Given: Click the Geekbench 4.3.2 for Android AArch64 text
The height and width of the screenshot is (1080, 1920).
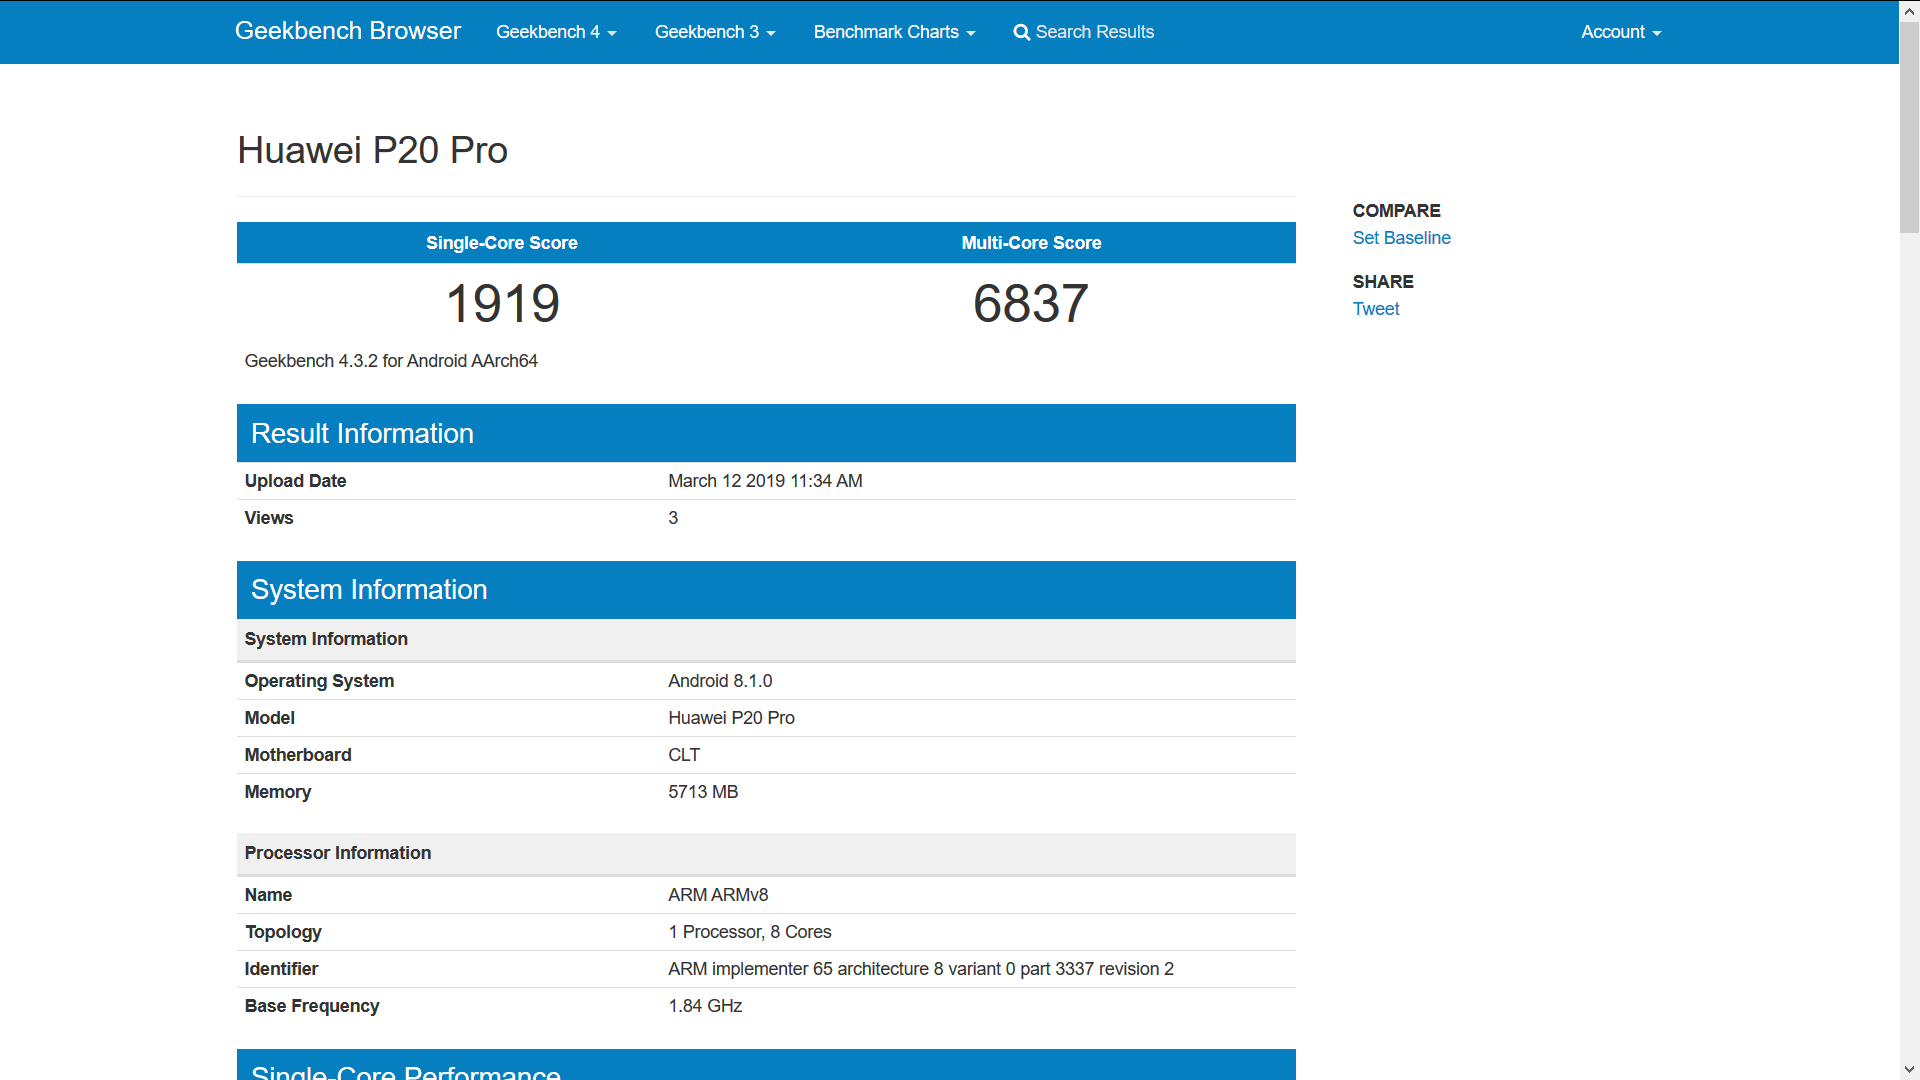Looking at the screenshot, I should coord(391,361).
